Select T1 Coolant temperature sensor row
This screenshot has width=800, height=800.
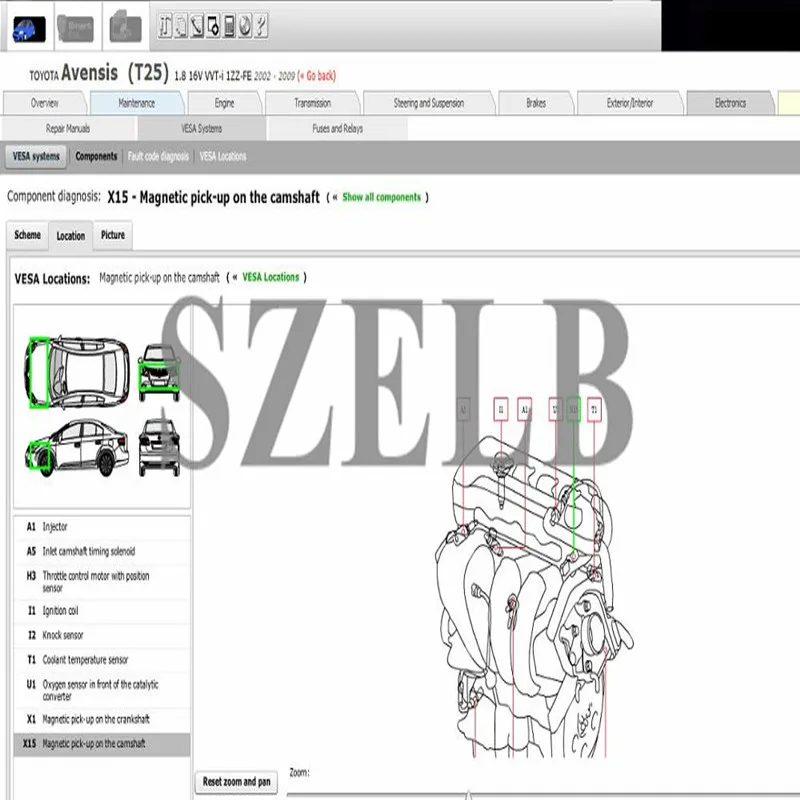102,660
